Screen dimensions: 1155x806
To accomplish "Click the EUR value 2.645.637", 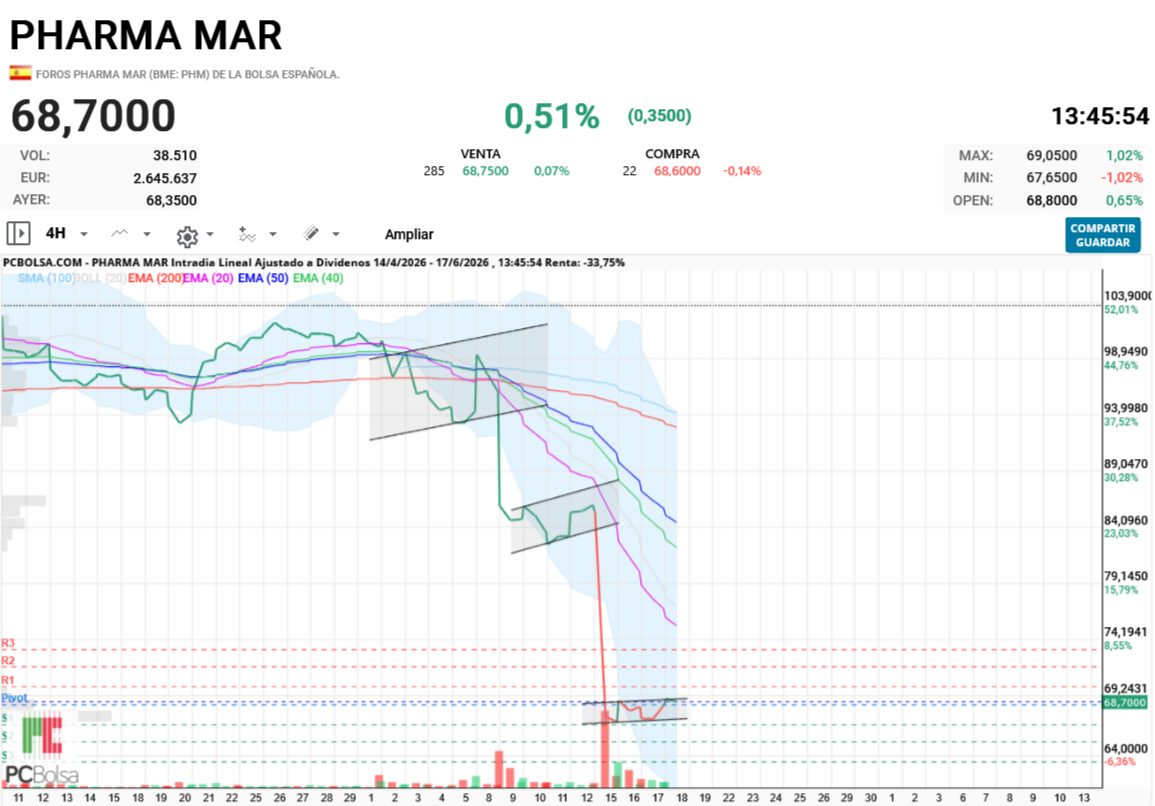I will point(165,178).
